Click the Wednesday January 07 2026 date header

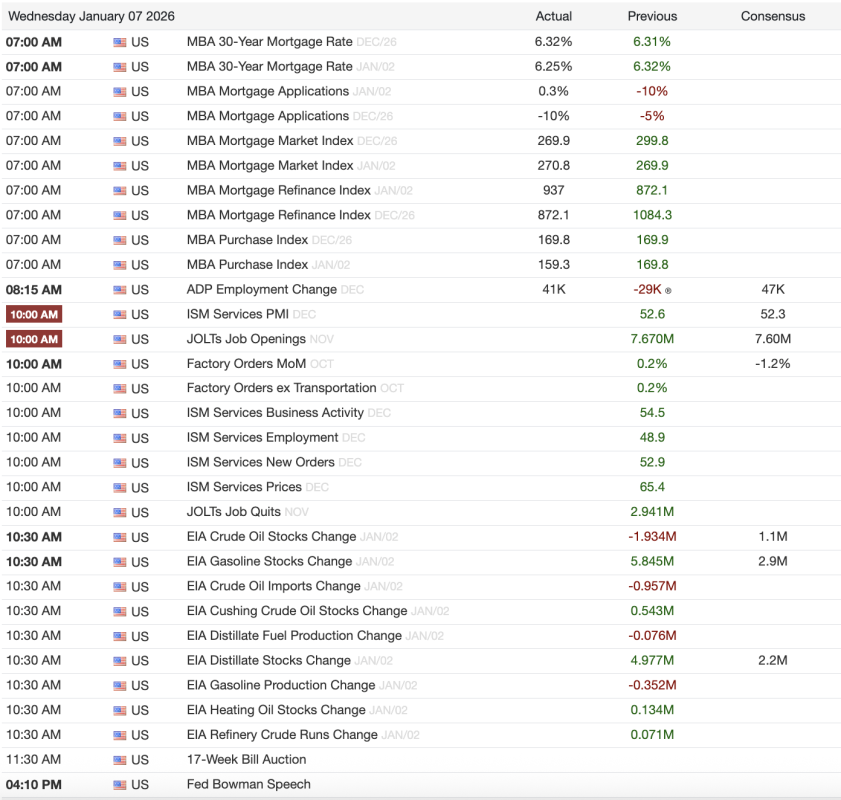point(91,16)
